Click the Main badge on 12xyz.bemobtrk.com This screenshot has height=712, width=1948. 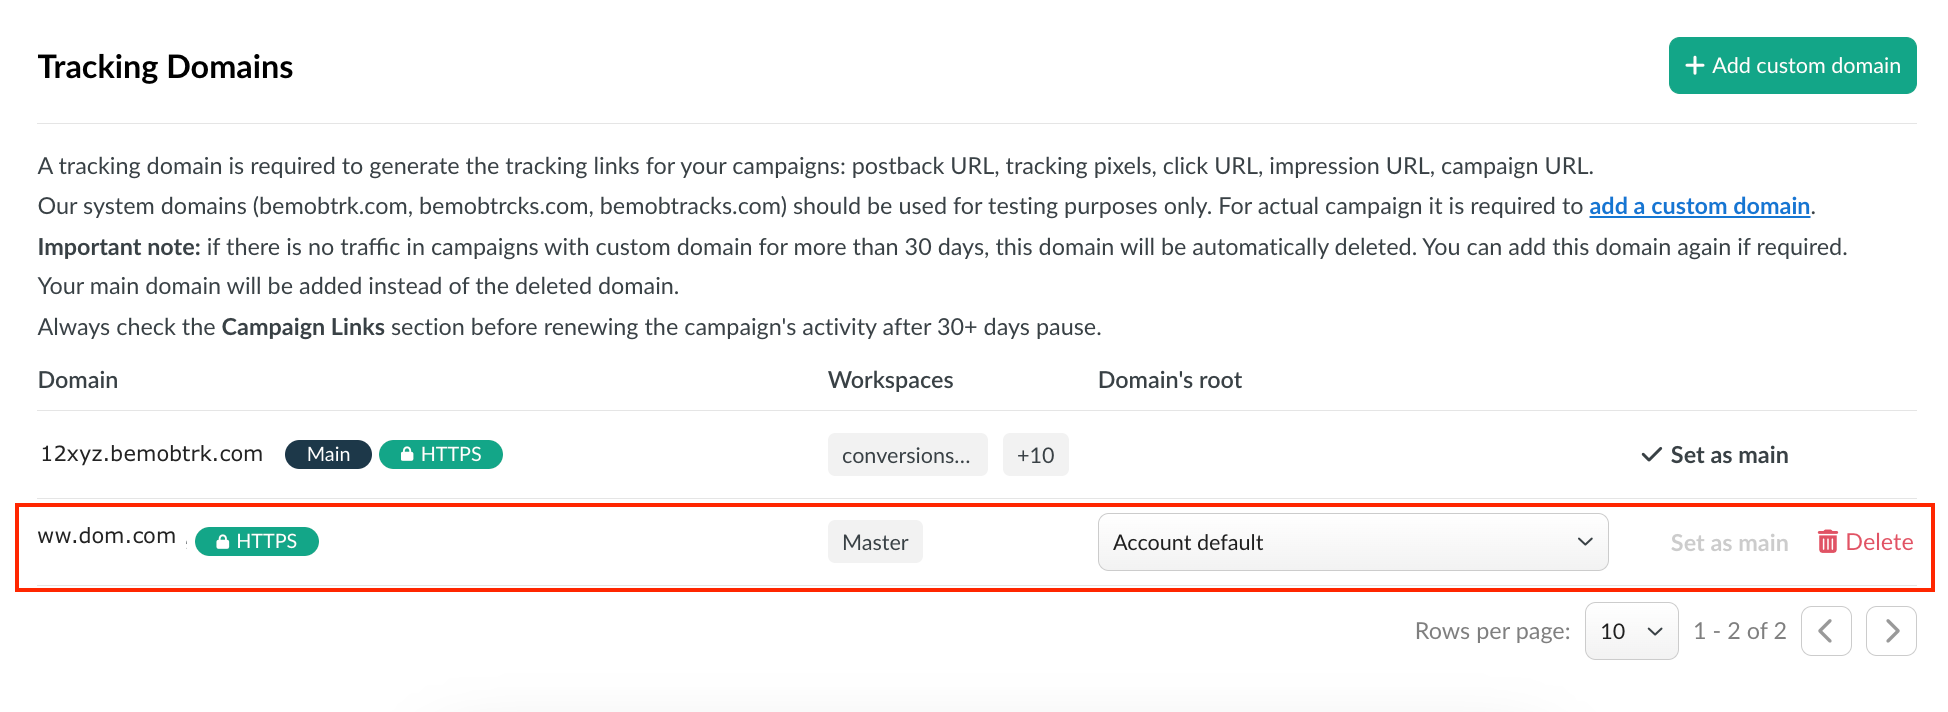pyautogui.click(x=328, y=454)
